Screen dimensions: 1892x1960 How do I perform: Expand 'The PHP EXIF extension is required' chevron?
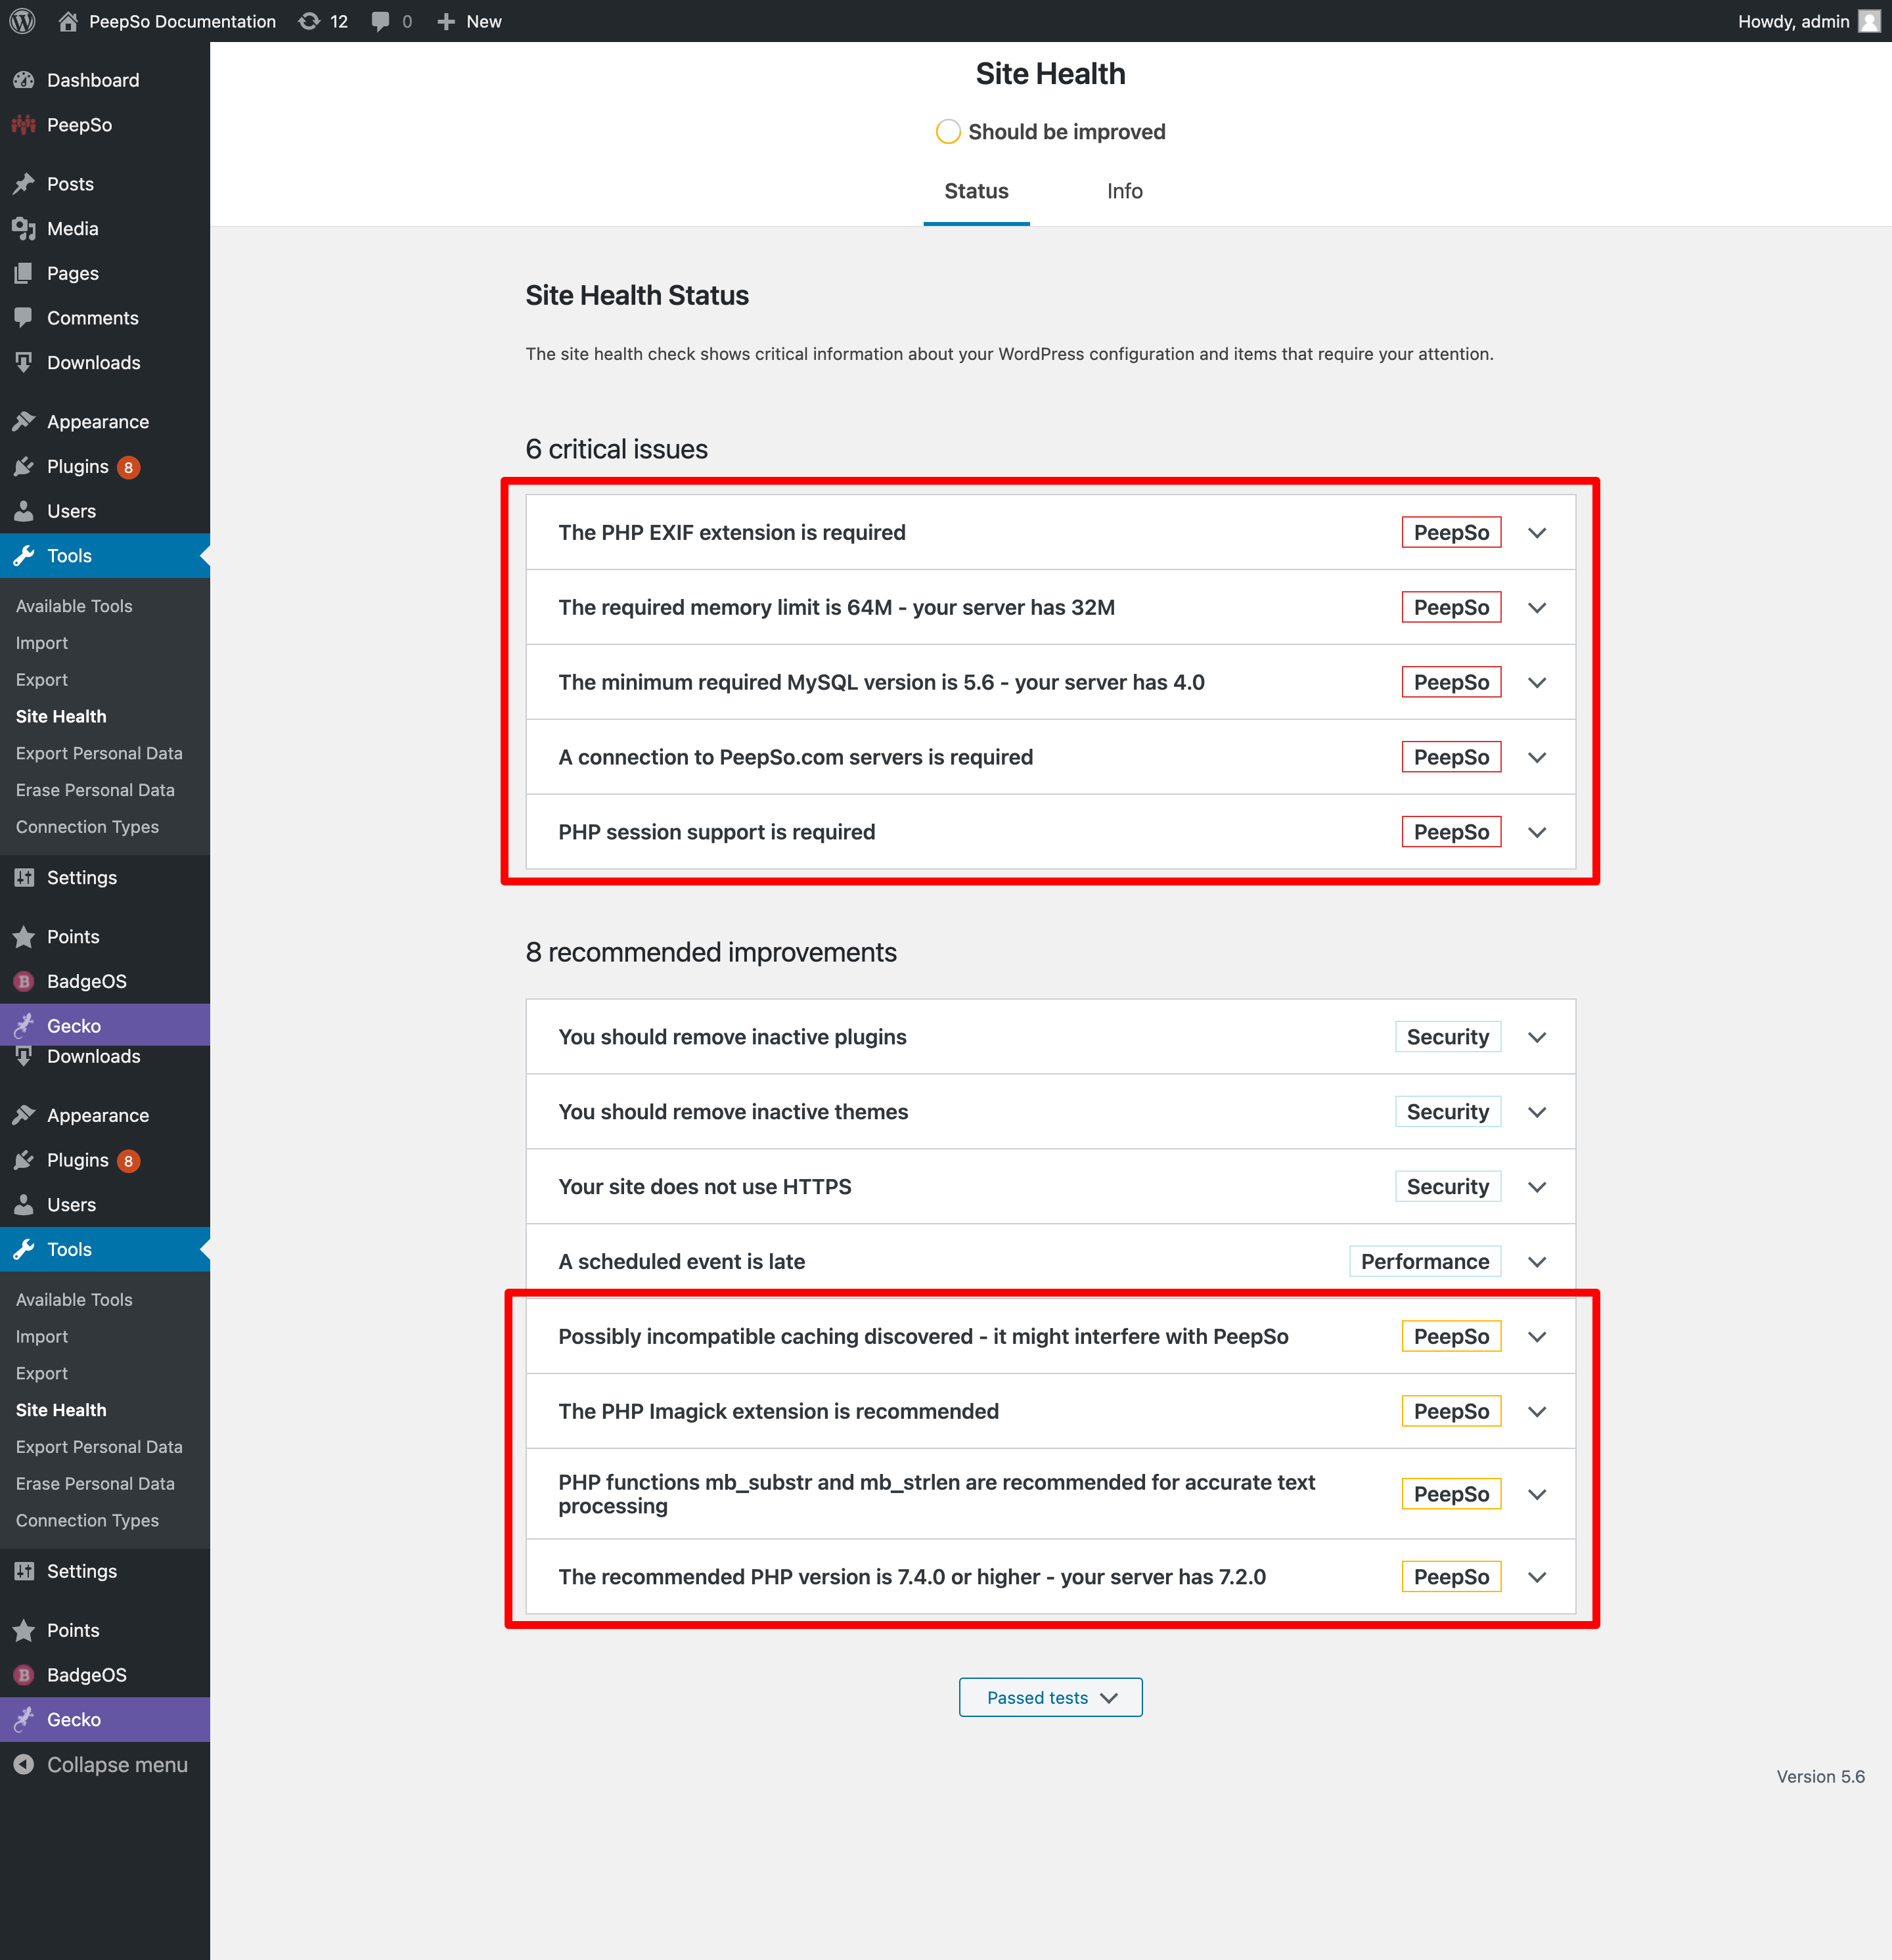click(x=1537, y=533)
